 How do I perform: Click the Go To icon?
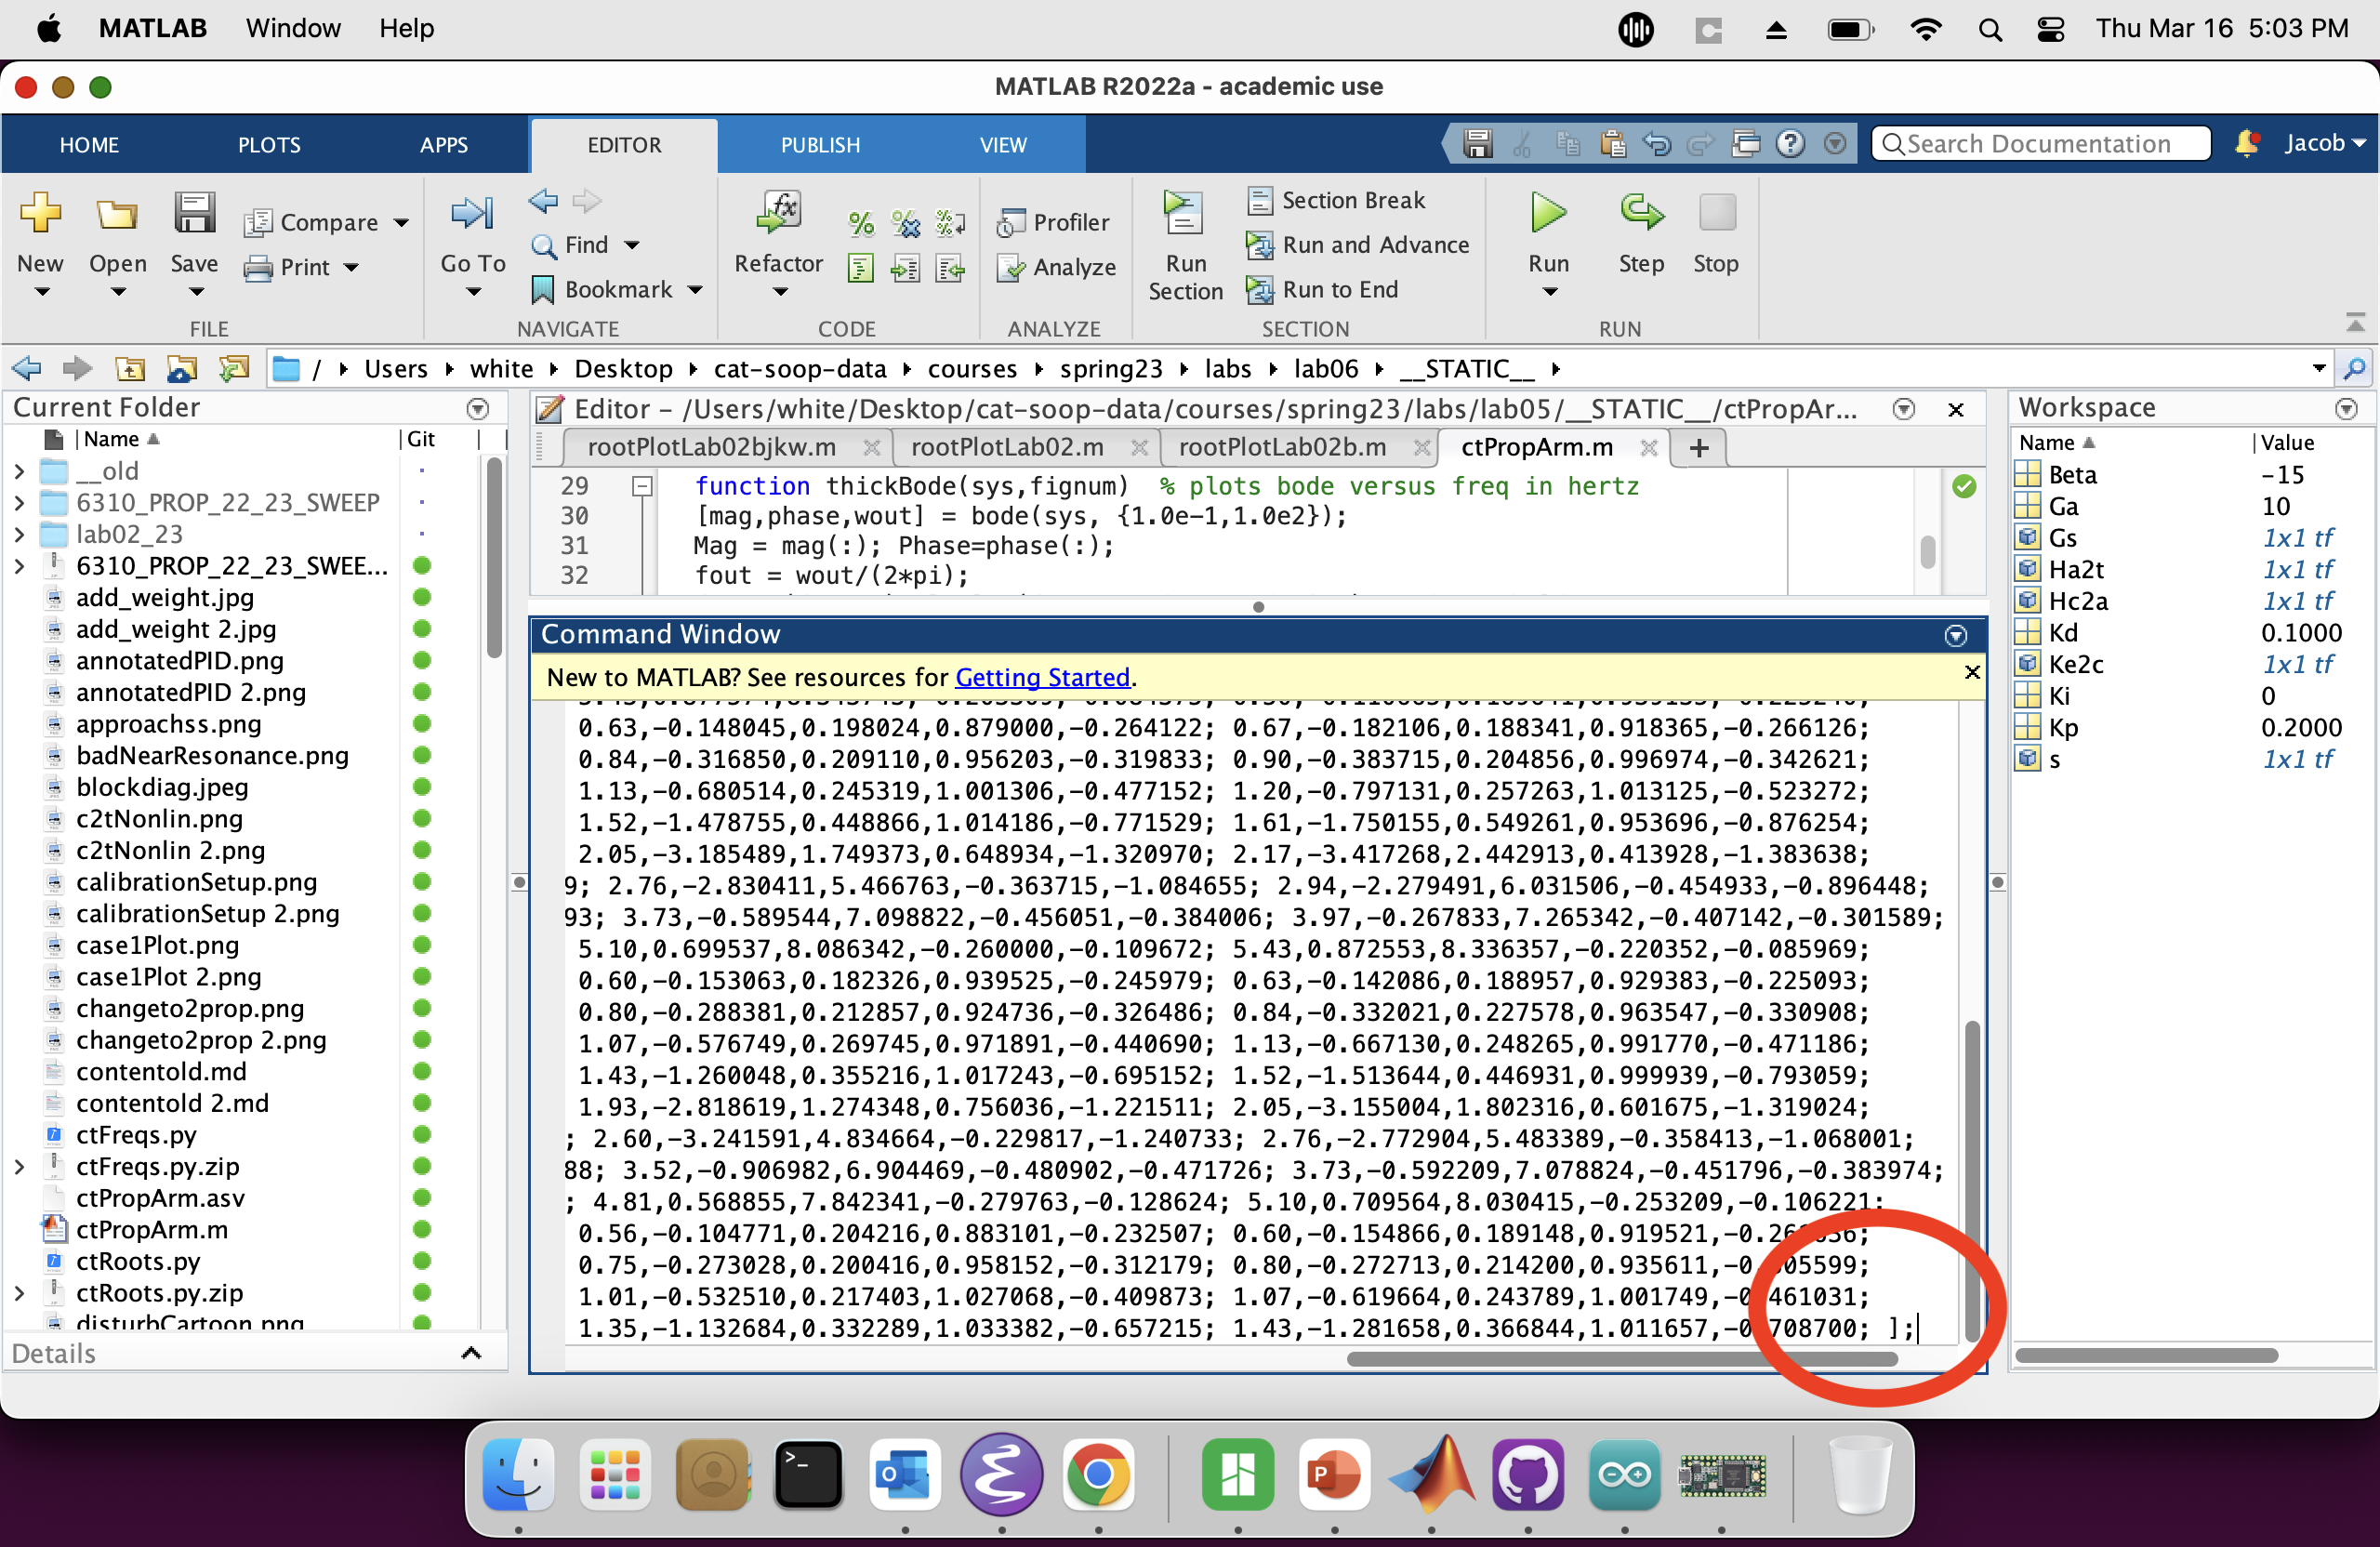pos(472,213)
